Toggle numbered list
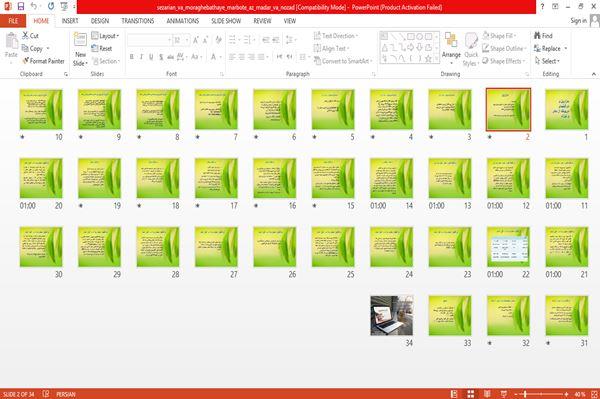This screenshot has width=600, height=399. (248, 40)
